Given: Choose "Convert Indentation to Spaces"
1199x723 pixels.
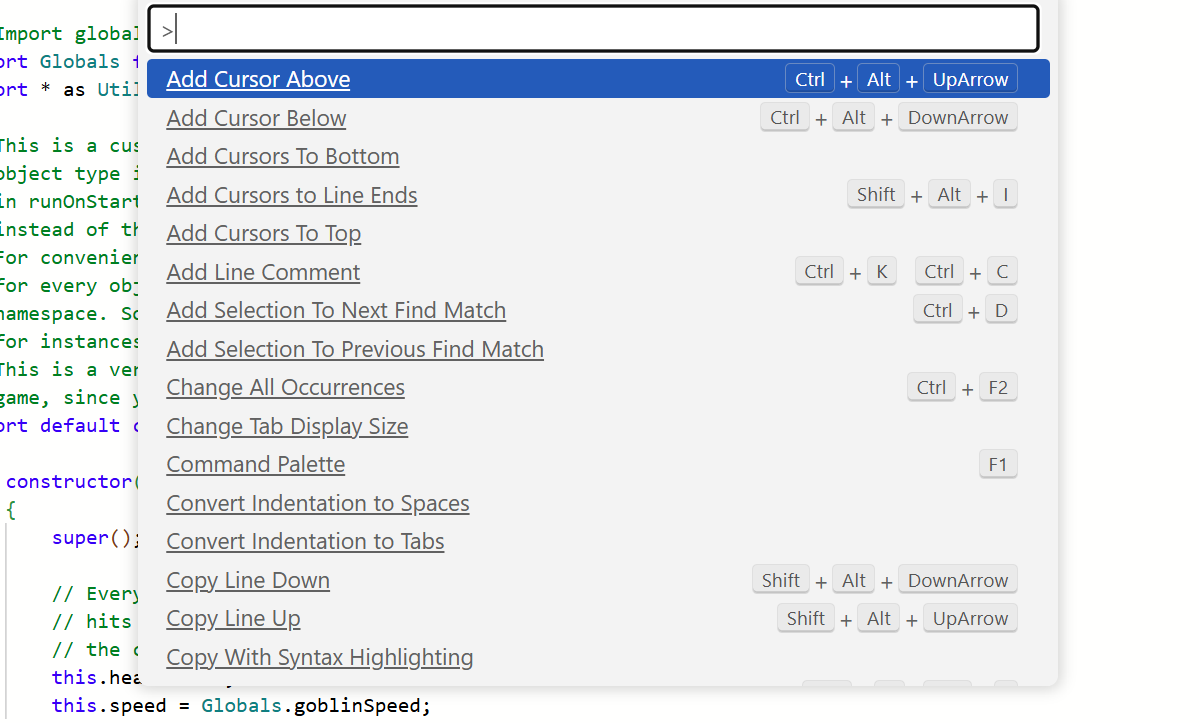Looking at the screenshot, I should [318, 503].
